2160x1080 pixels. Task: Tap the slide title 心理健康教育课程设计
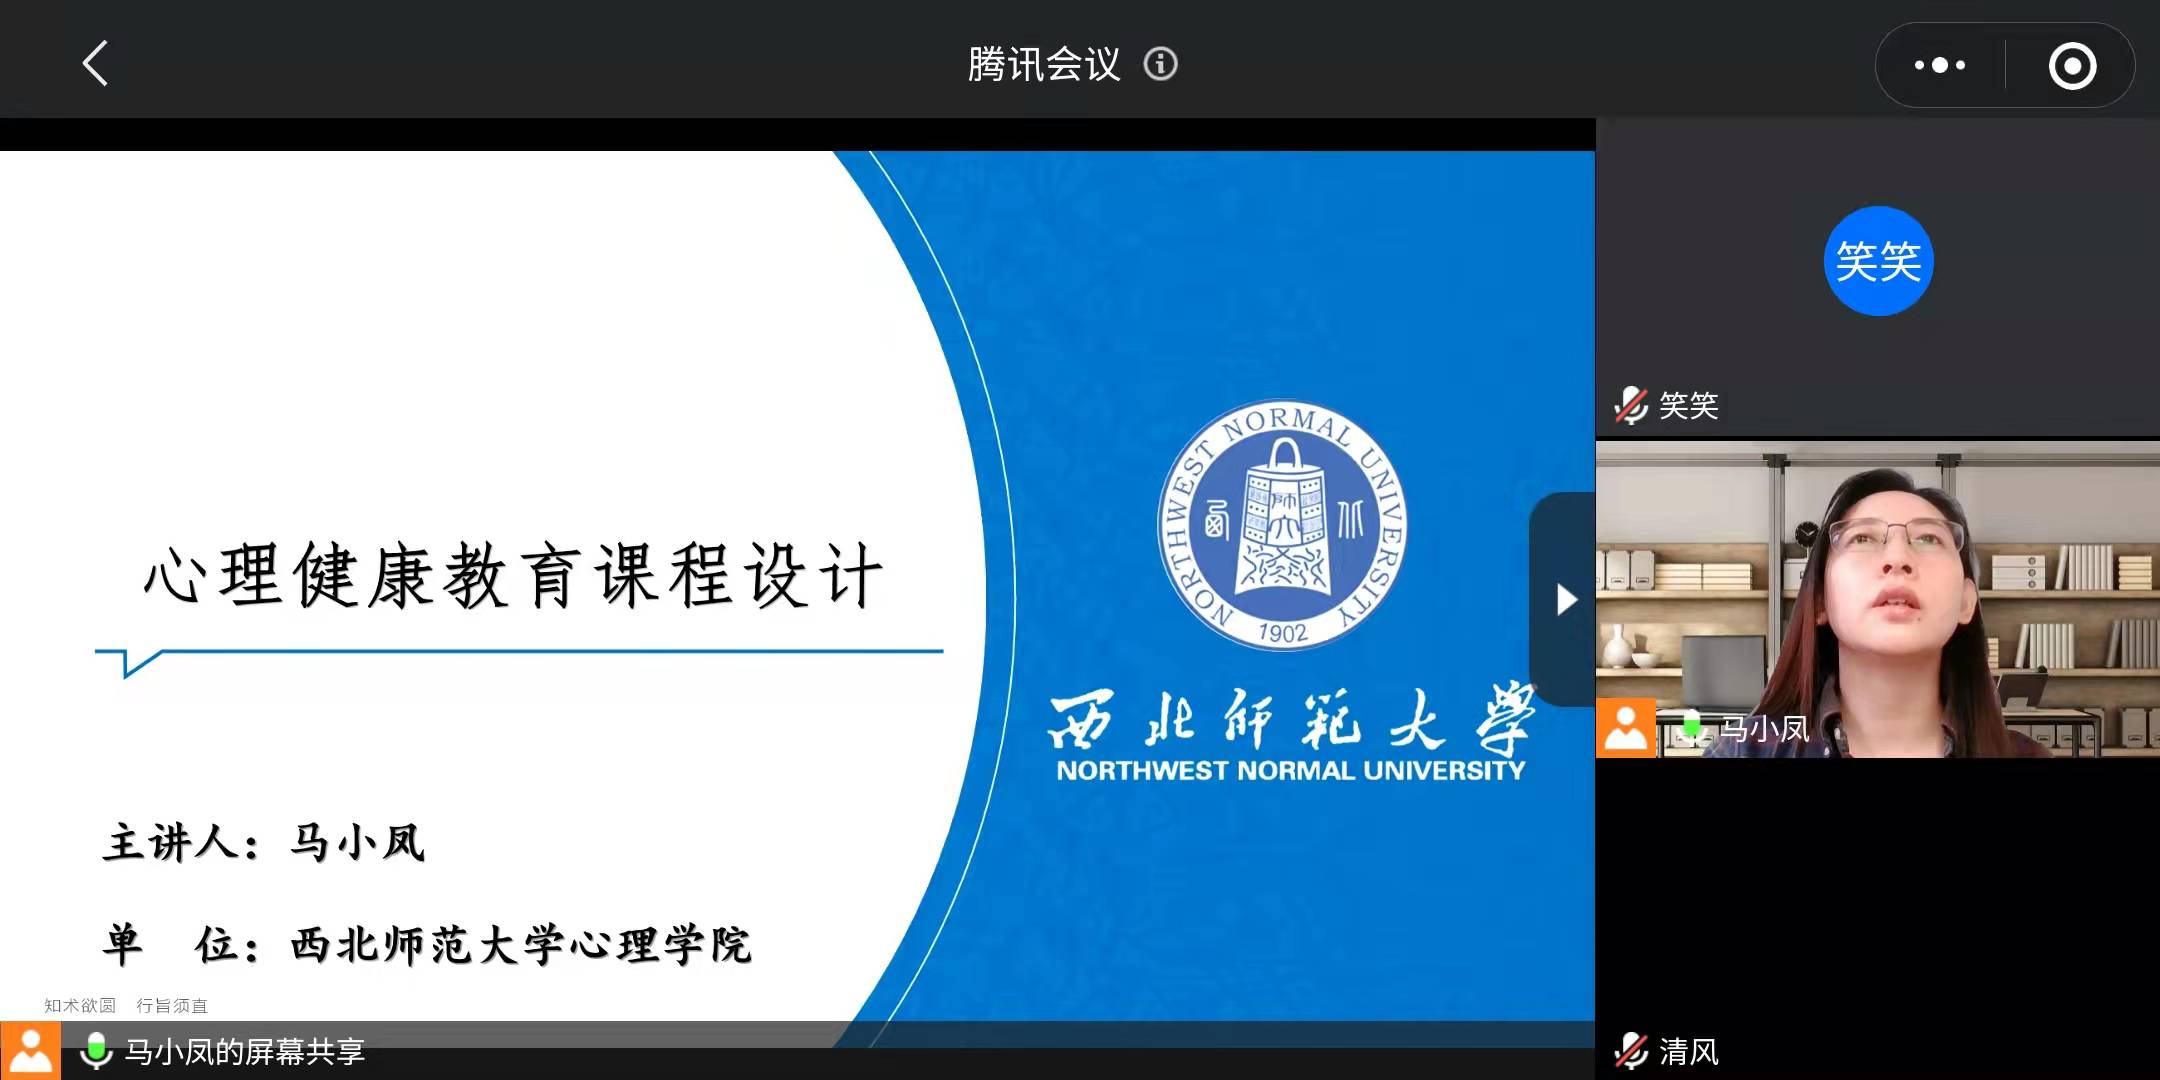click(513, 576)
